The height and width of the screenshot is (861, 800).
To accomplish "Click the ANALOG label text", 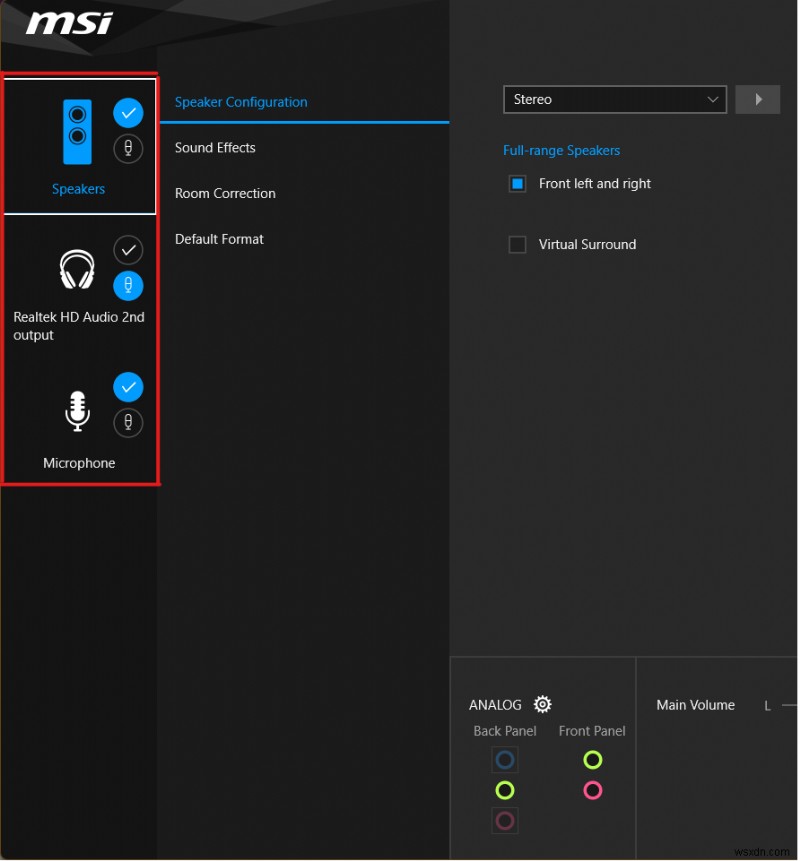I will tap(495, 705).
